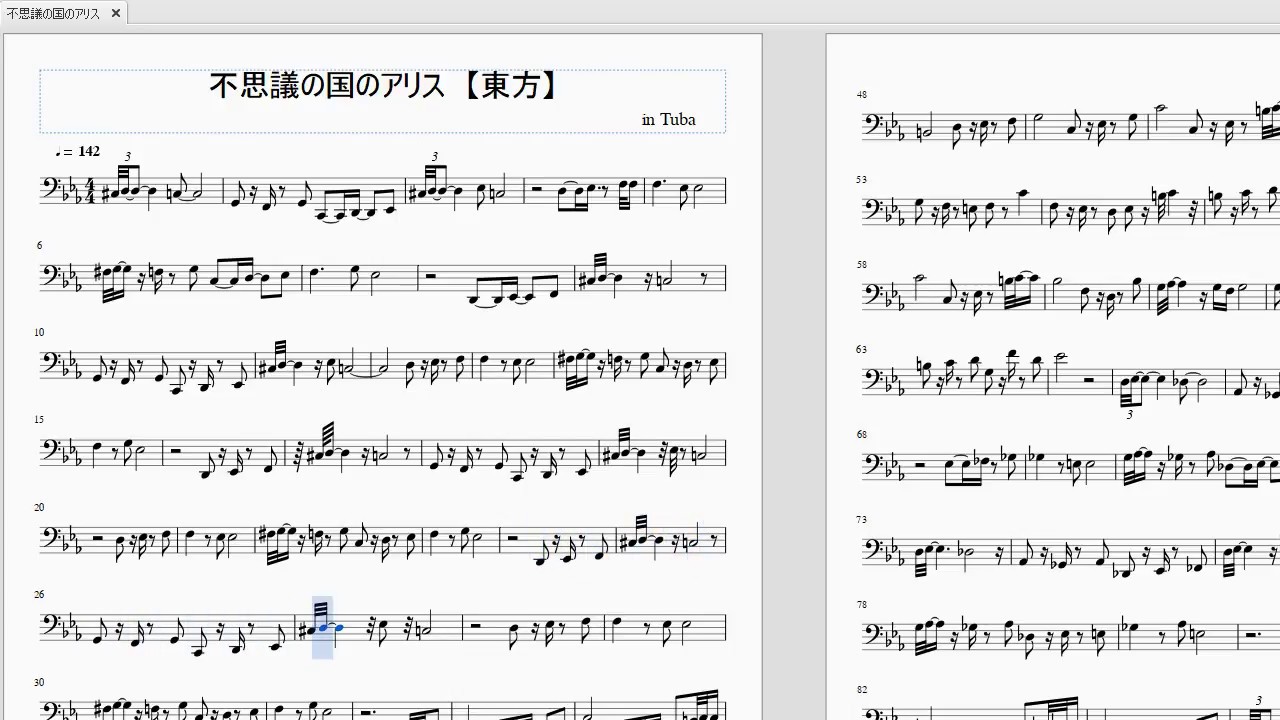The width and height of the screenshot is (1280, 720).
Task: Click measure number 63 on the second page
Action: tap(862, 350)
